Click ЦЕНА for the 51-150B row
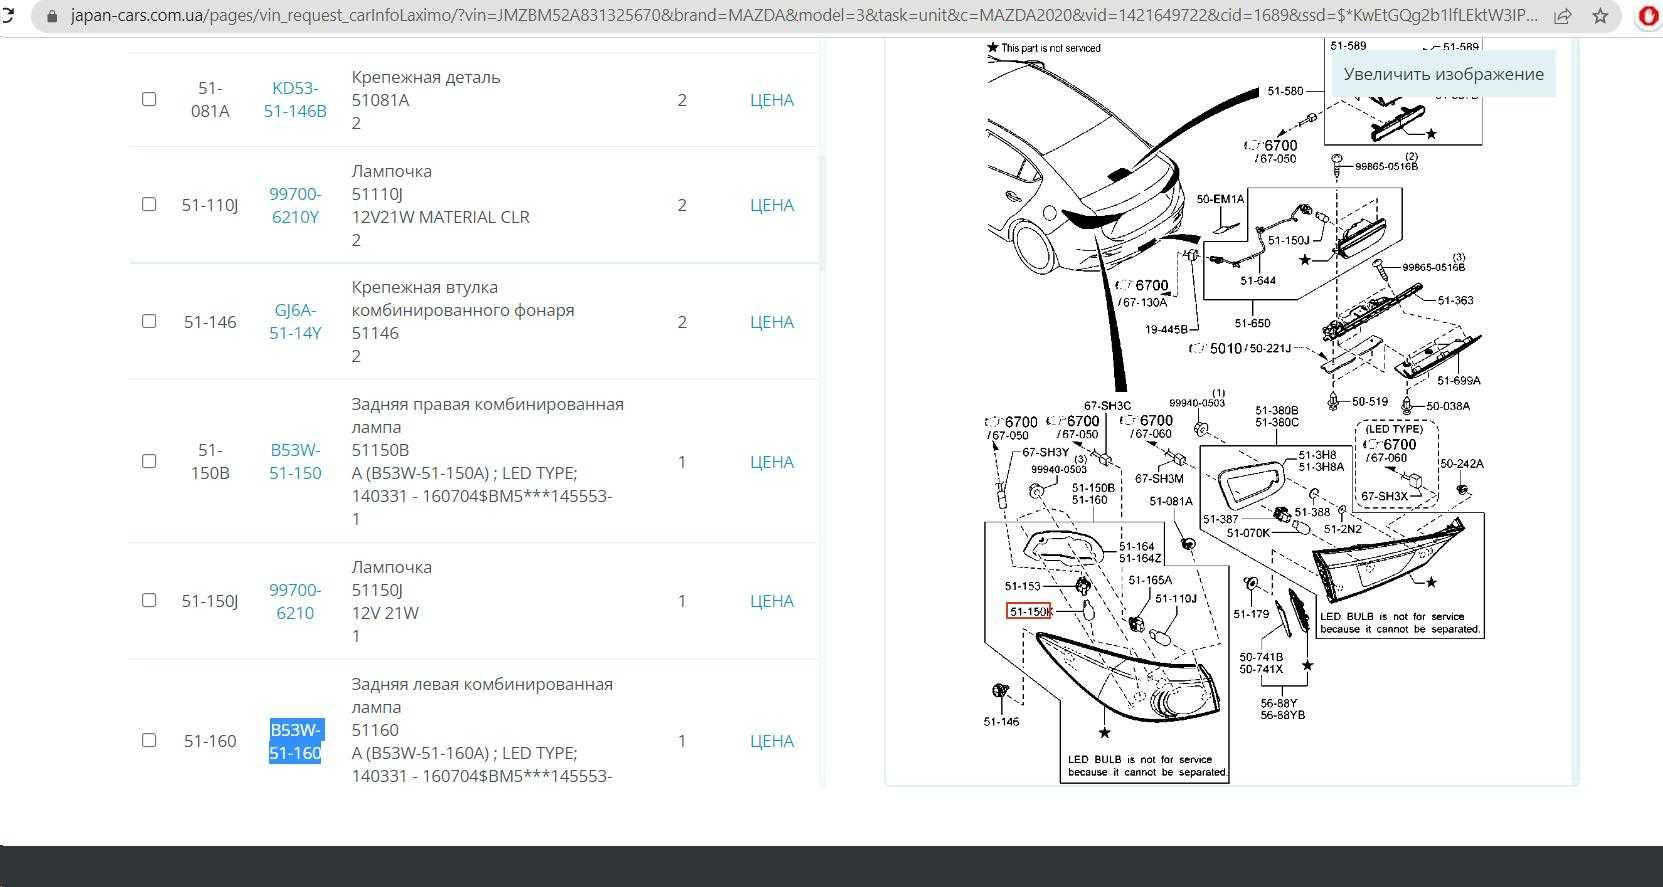This screenshot has width=1663, height=887. tap(772, 462)
